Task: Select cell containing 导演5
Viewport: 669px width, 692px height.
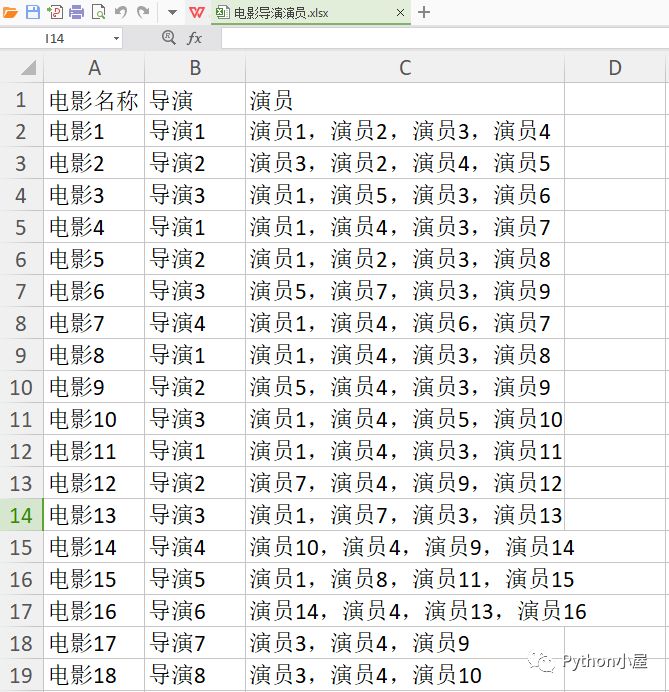Action: click(195, 579)
